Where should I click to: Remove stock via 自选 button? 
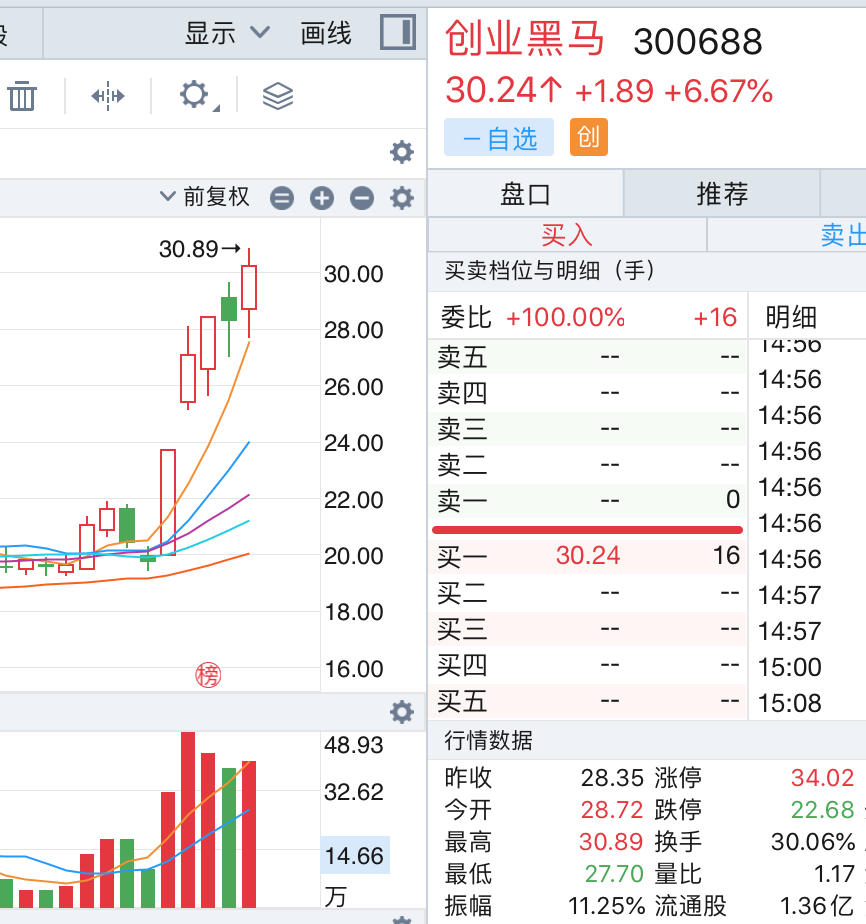[x=499, y=137]
